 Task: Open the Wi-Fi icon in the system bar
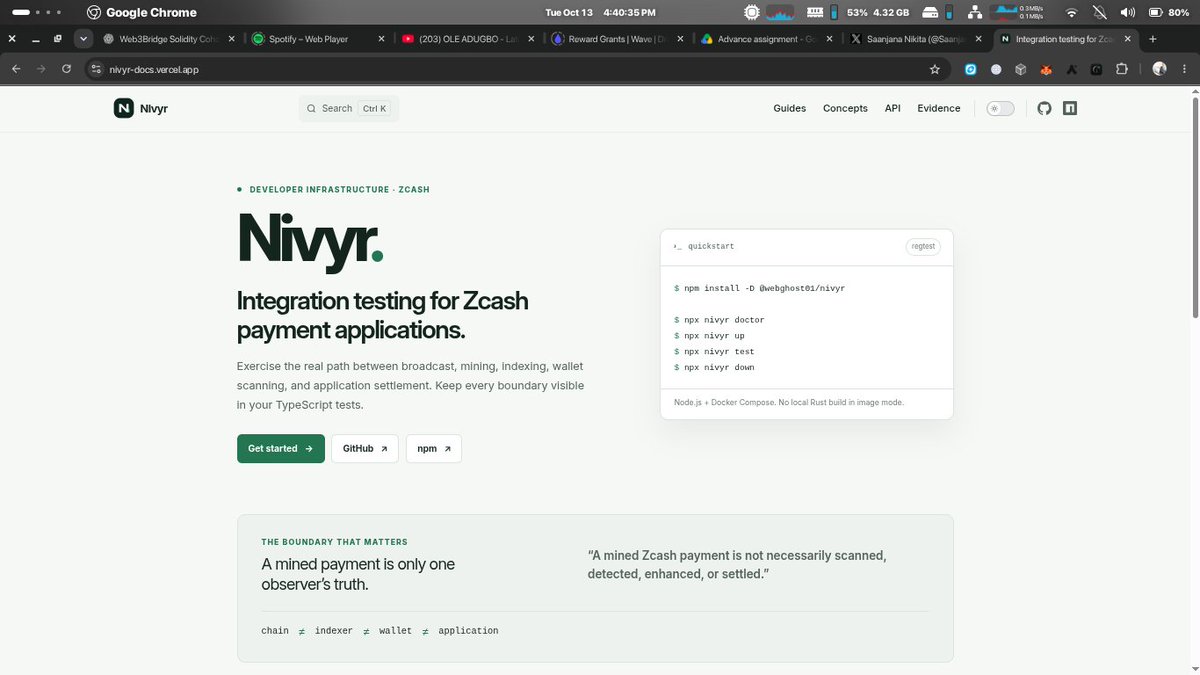(1072, 12)
